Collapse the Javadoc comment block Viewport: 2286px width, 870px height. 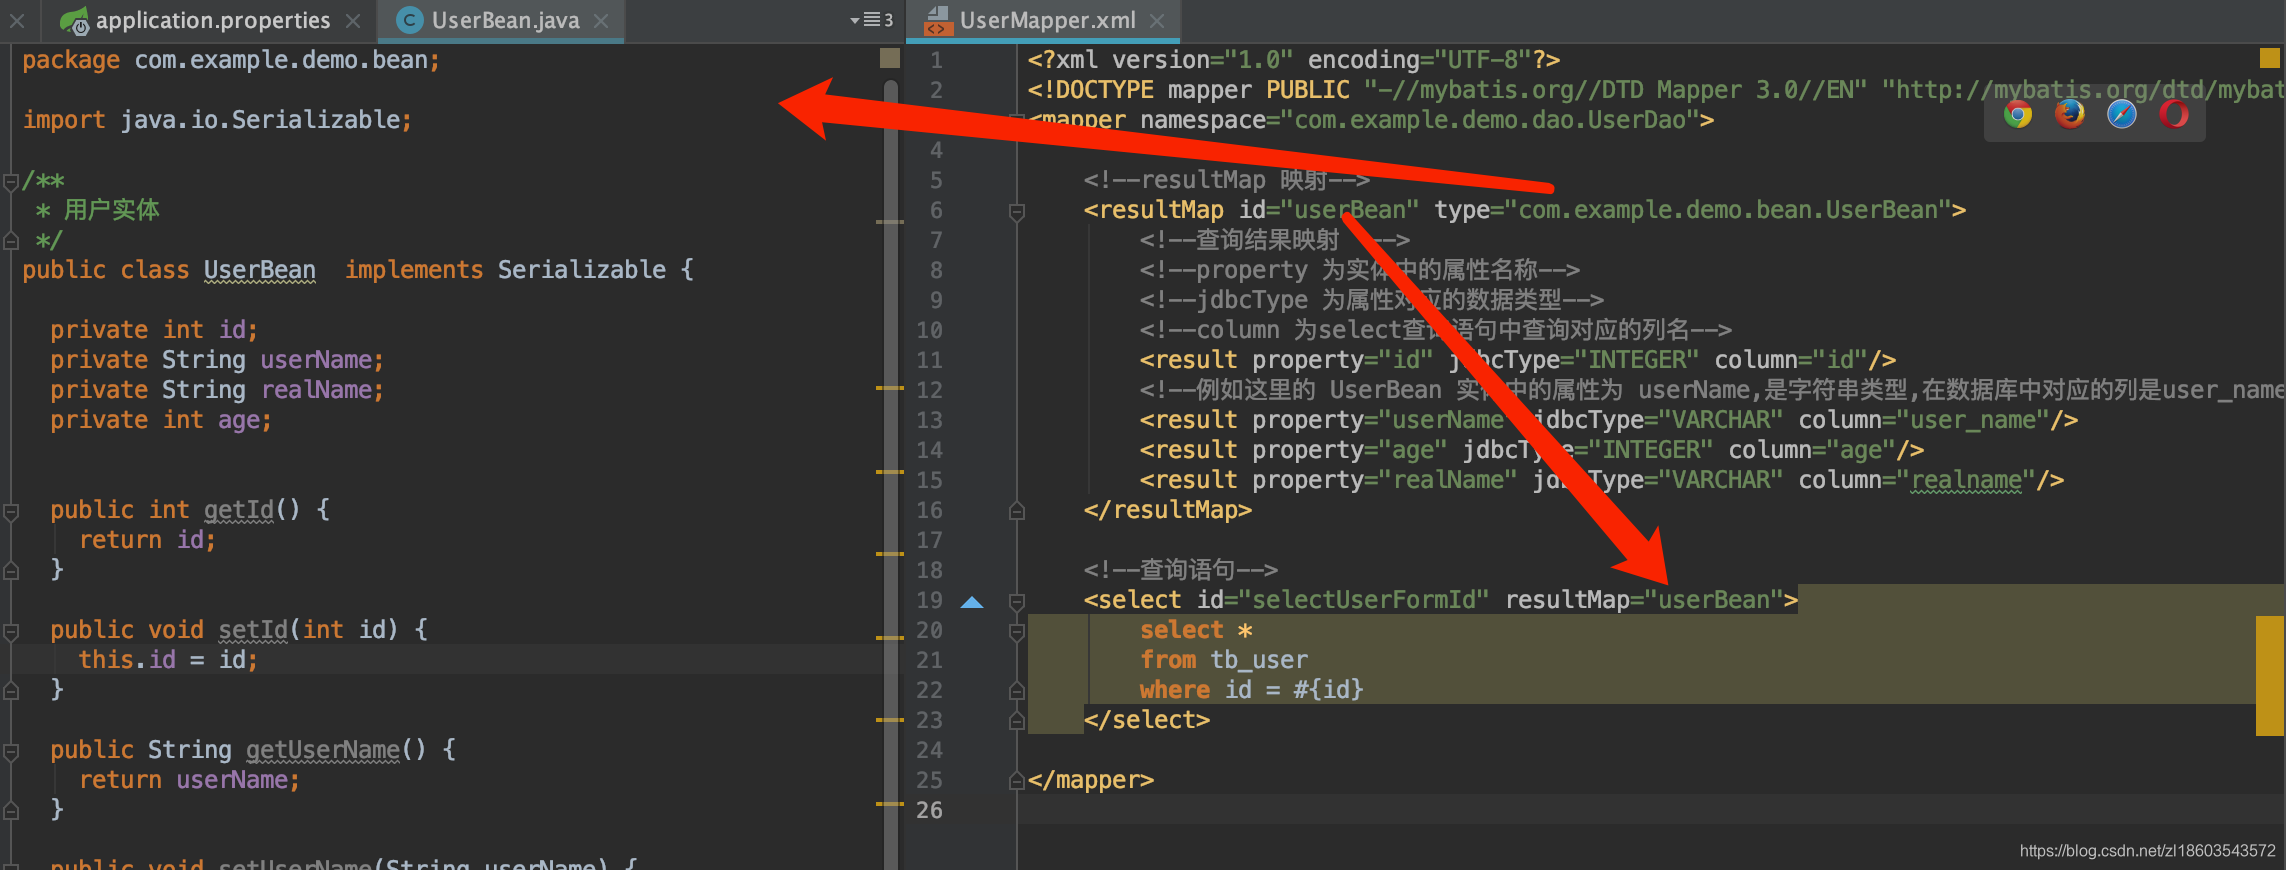(11, 181)
